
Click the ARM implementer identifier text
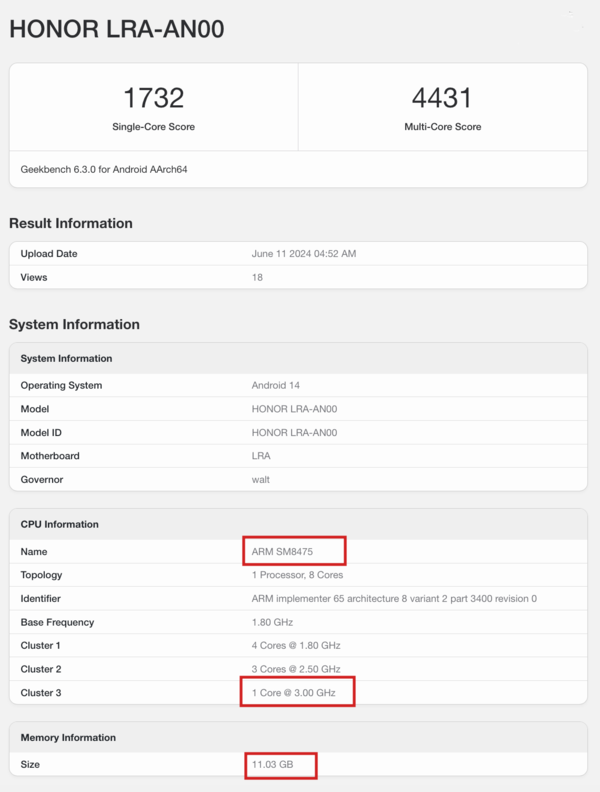pyautogui.click(x=394, y=598)
